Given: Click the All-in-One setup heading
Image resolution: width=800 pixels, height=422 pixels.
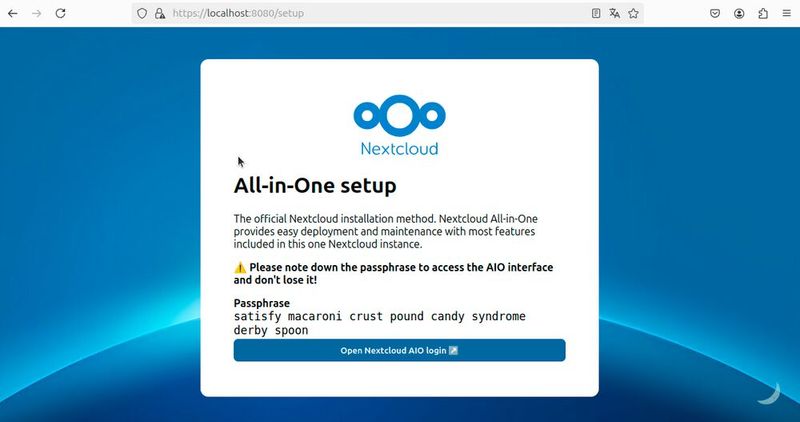Looking at the screenshot, I should tap(315, 185).
